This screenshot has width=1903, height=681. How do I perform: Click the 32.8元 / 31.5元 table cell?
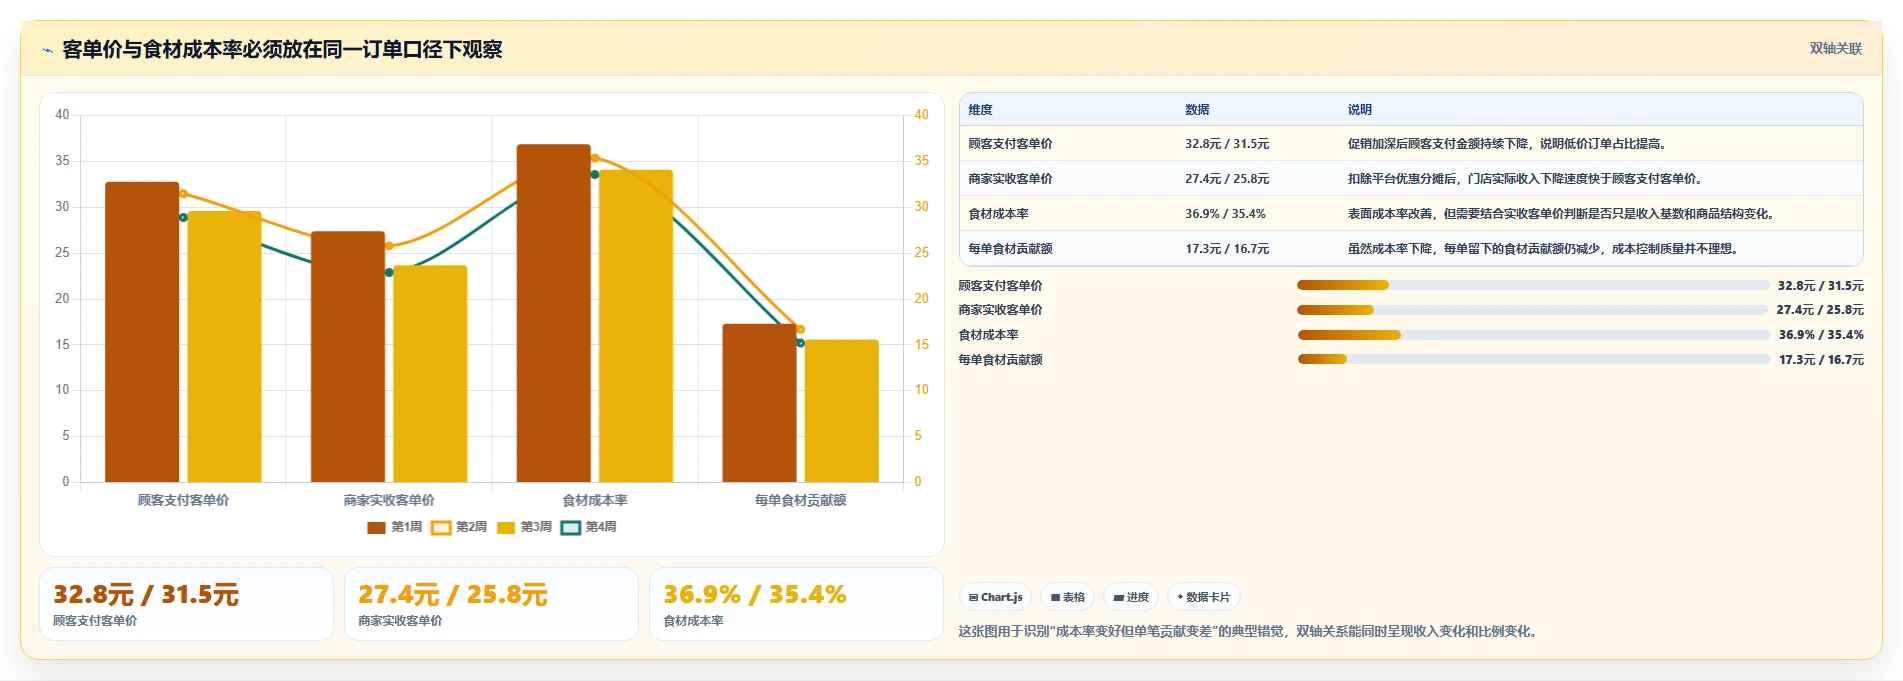(x=1227, y=144)
